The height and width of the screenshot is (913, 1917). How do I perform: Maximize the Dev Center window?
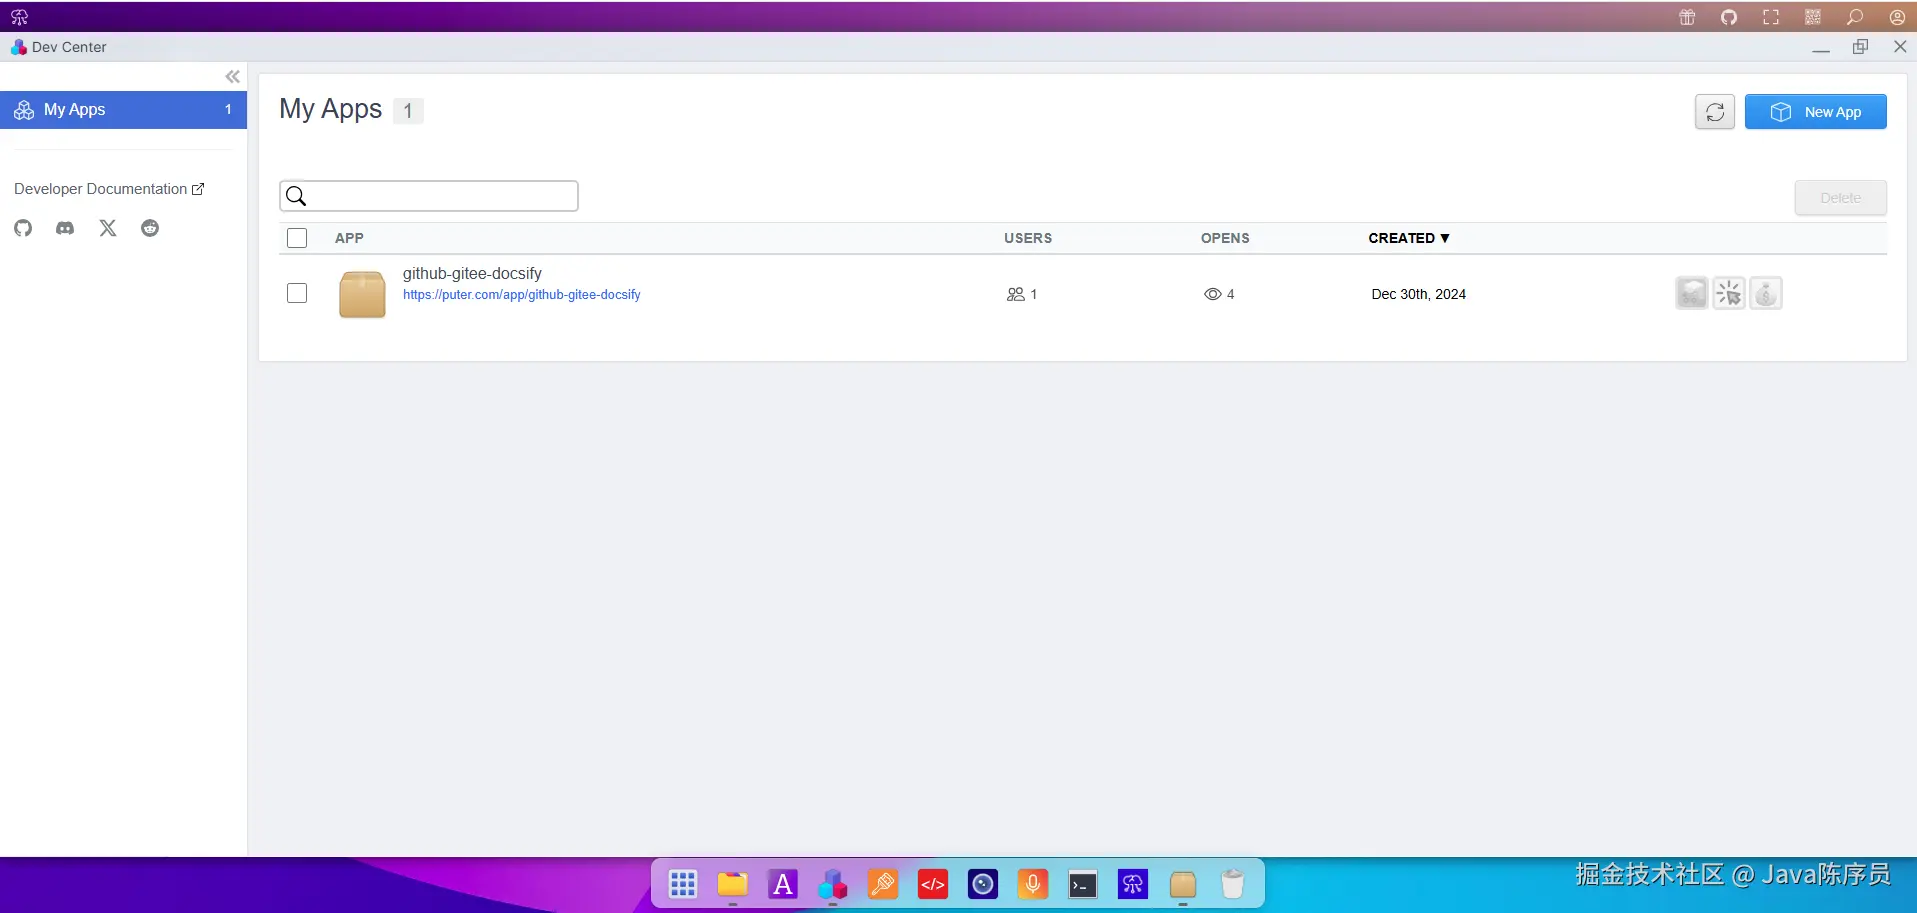point(1861,47)
